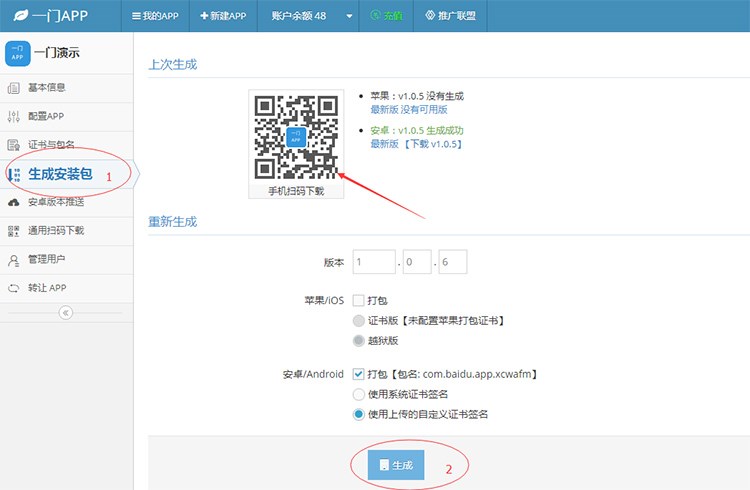Open 转让 APP in the sidebar
Viewport: 750px width, 490px height.
point(66,288)
